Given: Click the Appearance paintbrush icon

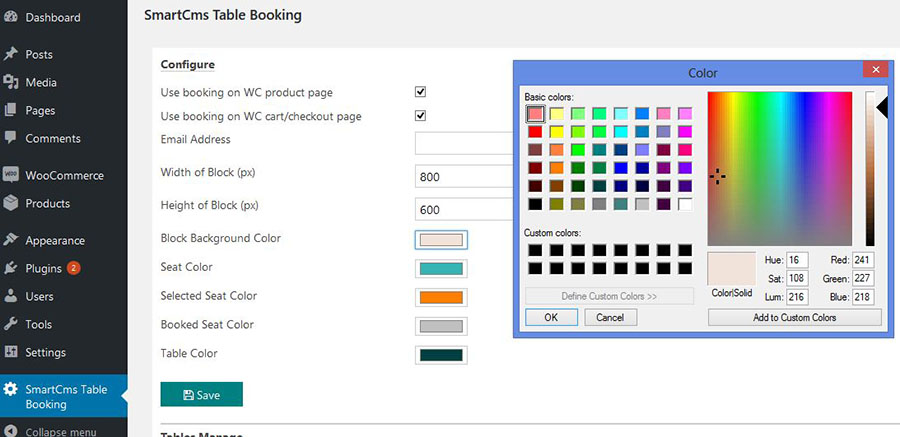Looking at the screenshot, I should (x=11, y=240).
